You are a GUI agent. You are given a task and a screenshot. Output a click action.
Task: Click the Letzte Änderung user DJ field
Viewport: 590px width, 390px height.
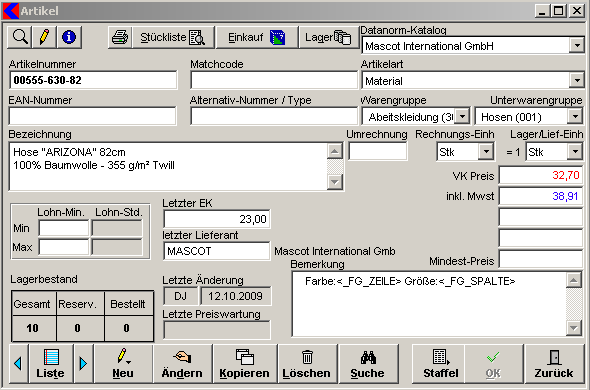(x=181, y=296)
